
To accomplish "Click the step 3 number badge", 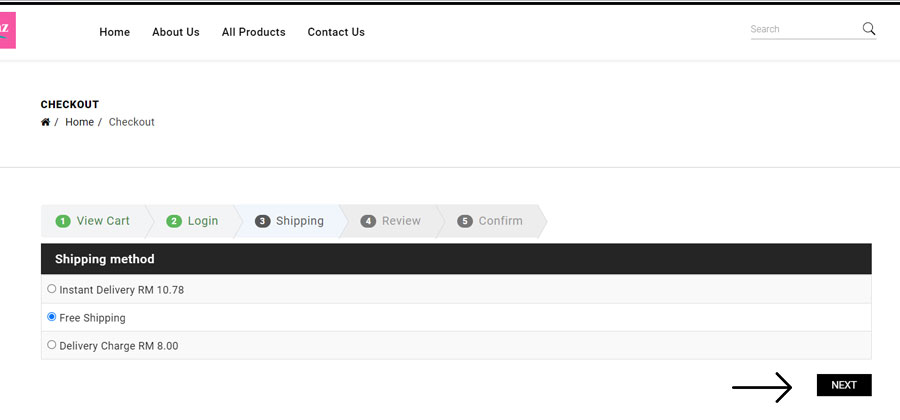I will 262,221.
